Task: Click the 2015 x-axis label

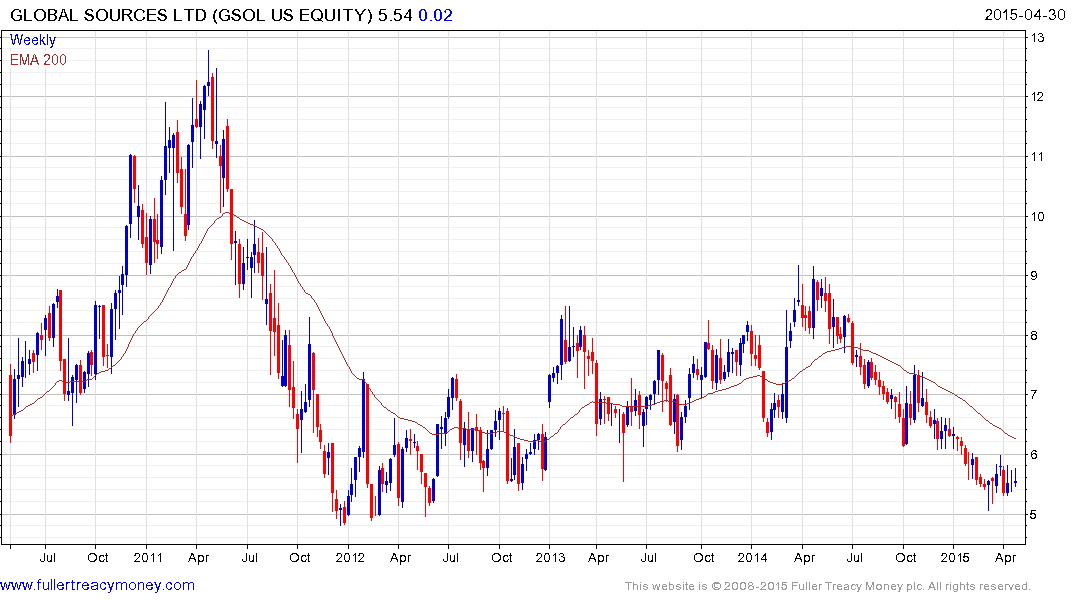Action: pos(954,557)
